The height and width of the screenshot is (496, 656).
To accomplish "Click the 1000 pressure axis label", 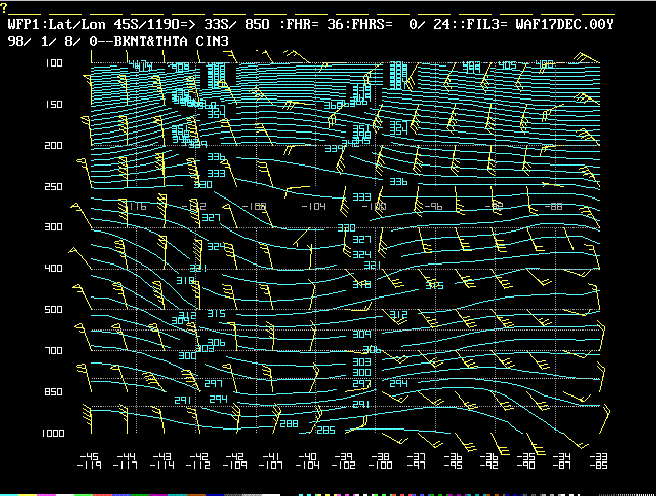I will 53,434.
